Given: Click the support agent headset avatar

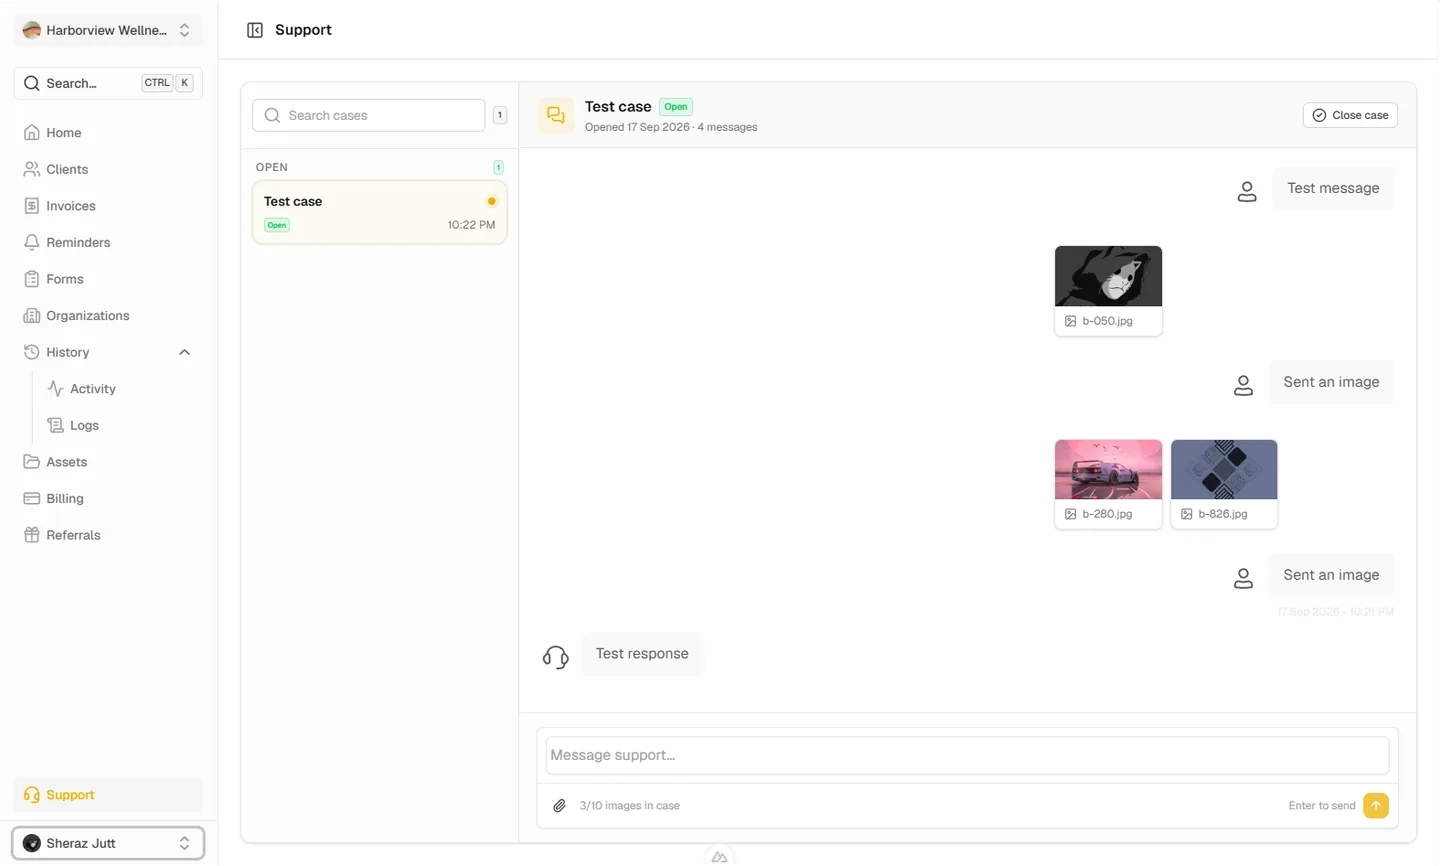Looking at the screenshot, I should pyautogui.click(x=556, y=657).
